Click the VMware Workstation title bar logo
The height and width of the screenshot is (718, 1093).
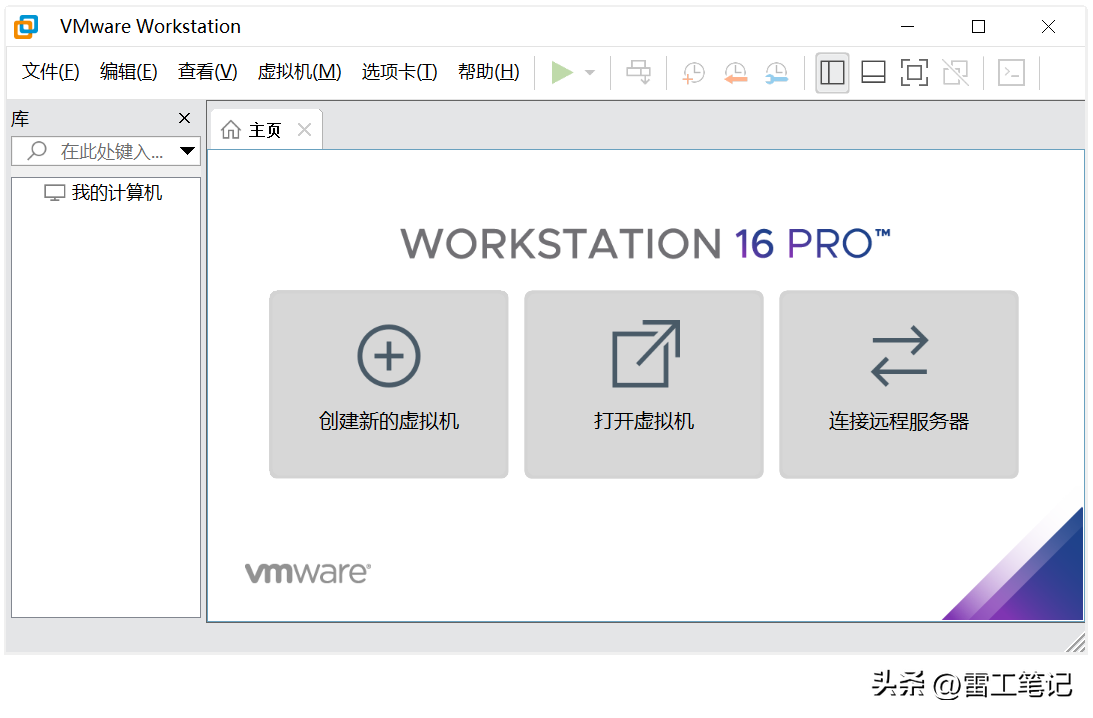click(25, 26)
